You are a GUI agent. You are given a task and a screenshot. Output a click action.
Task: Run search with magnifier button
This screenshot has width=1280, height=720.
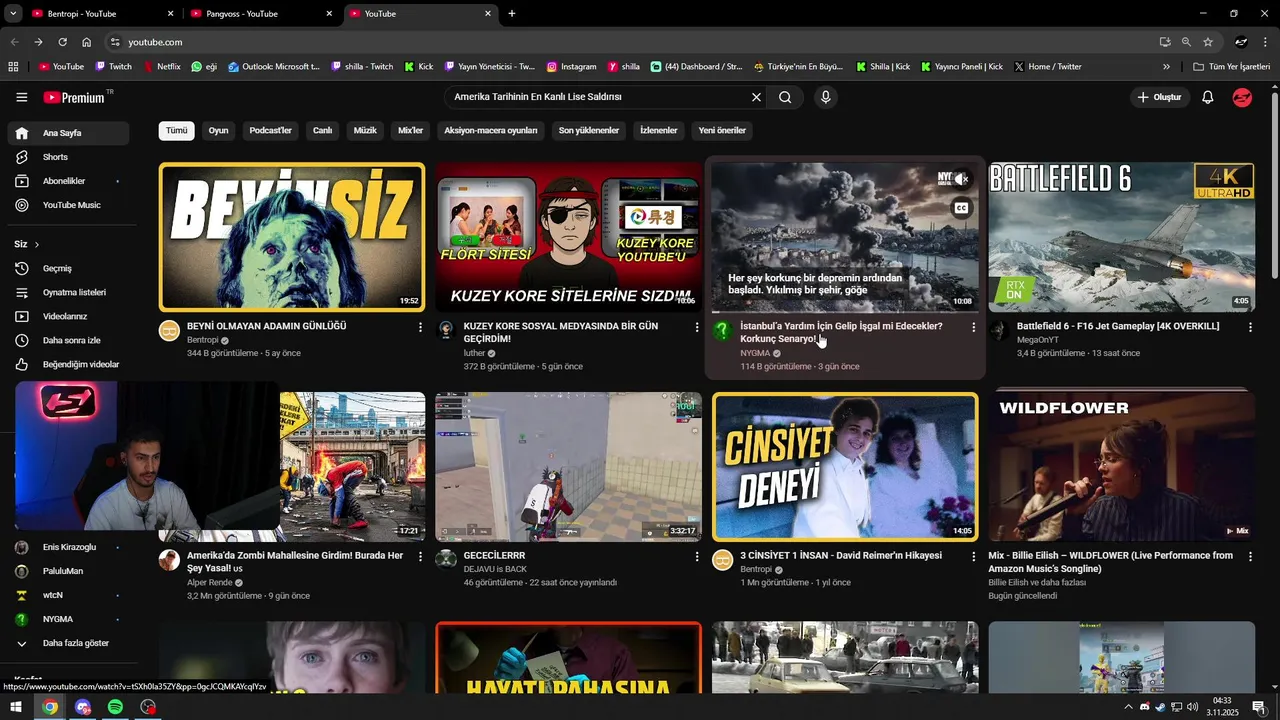tap(785, 97)
